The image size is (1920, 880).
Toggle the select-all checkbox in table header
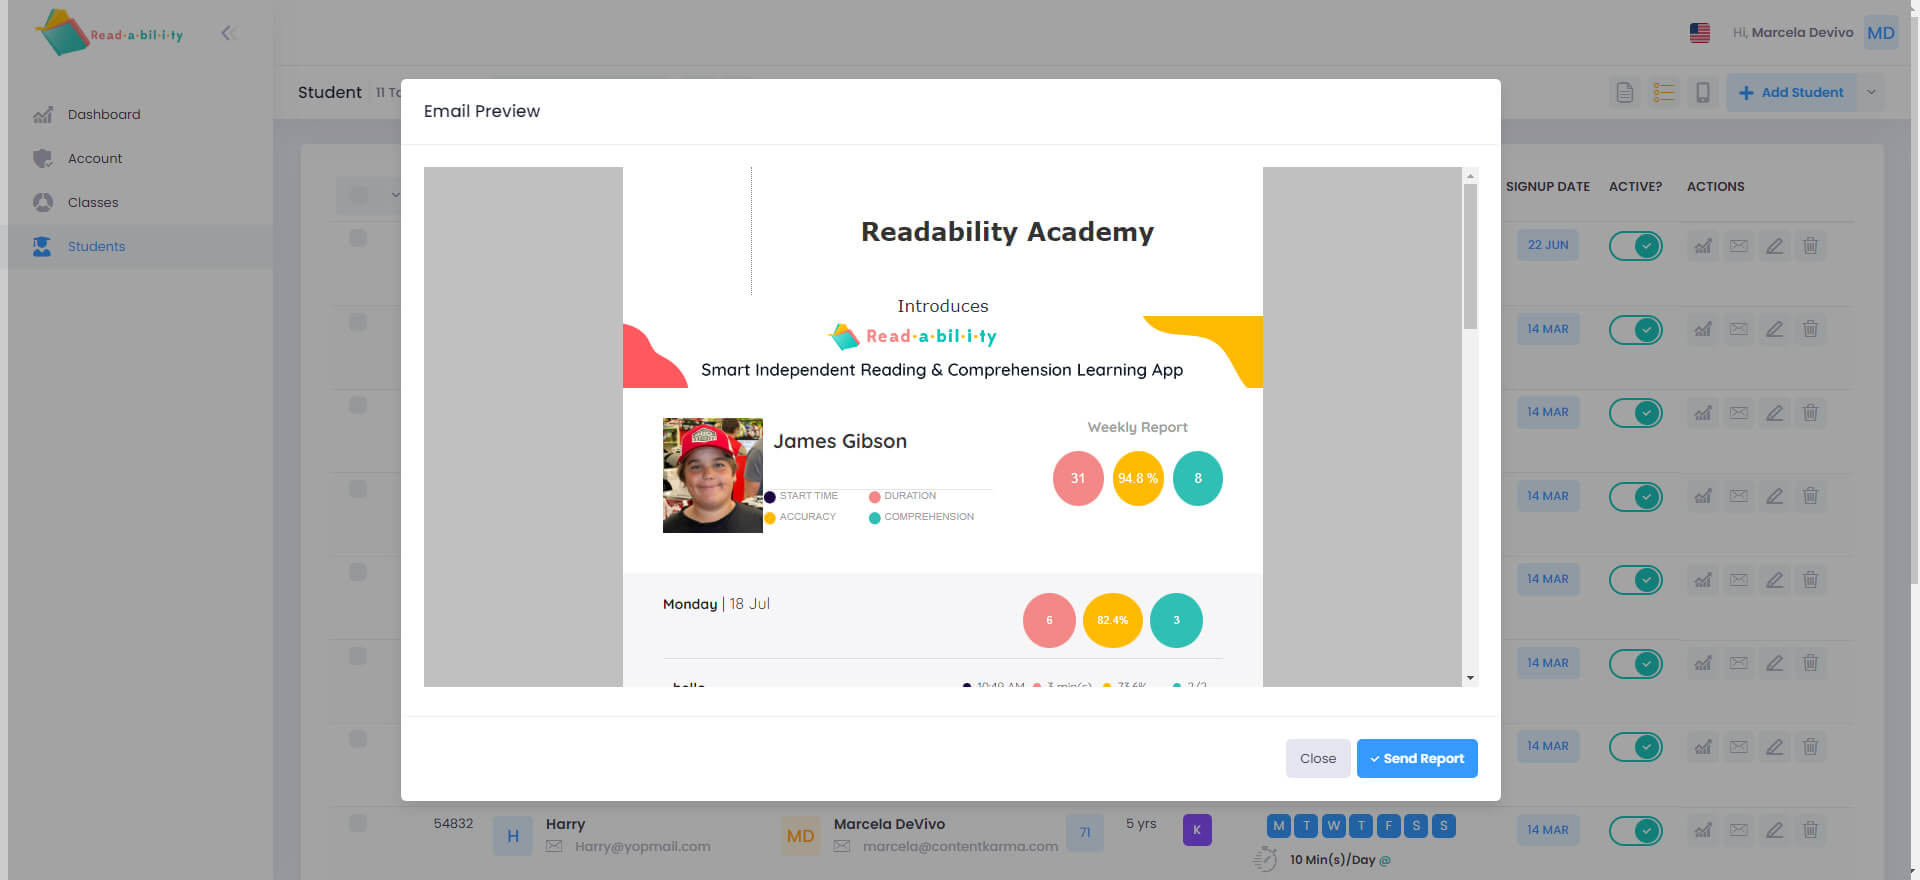(359, 195)
